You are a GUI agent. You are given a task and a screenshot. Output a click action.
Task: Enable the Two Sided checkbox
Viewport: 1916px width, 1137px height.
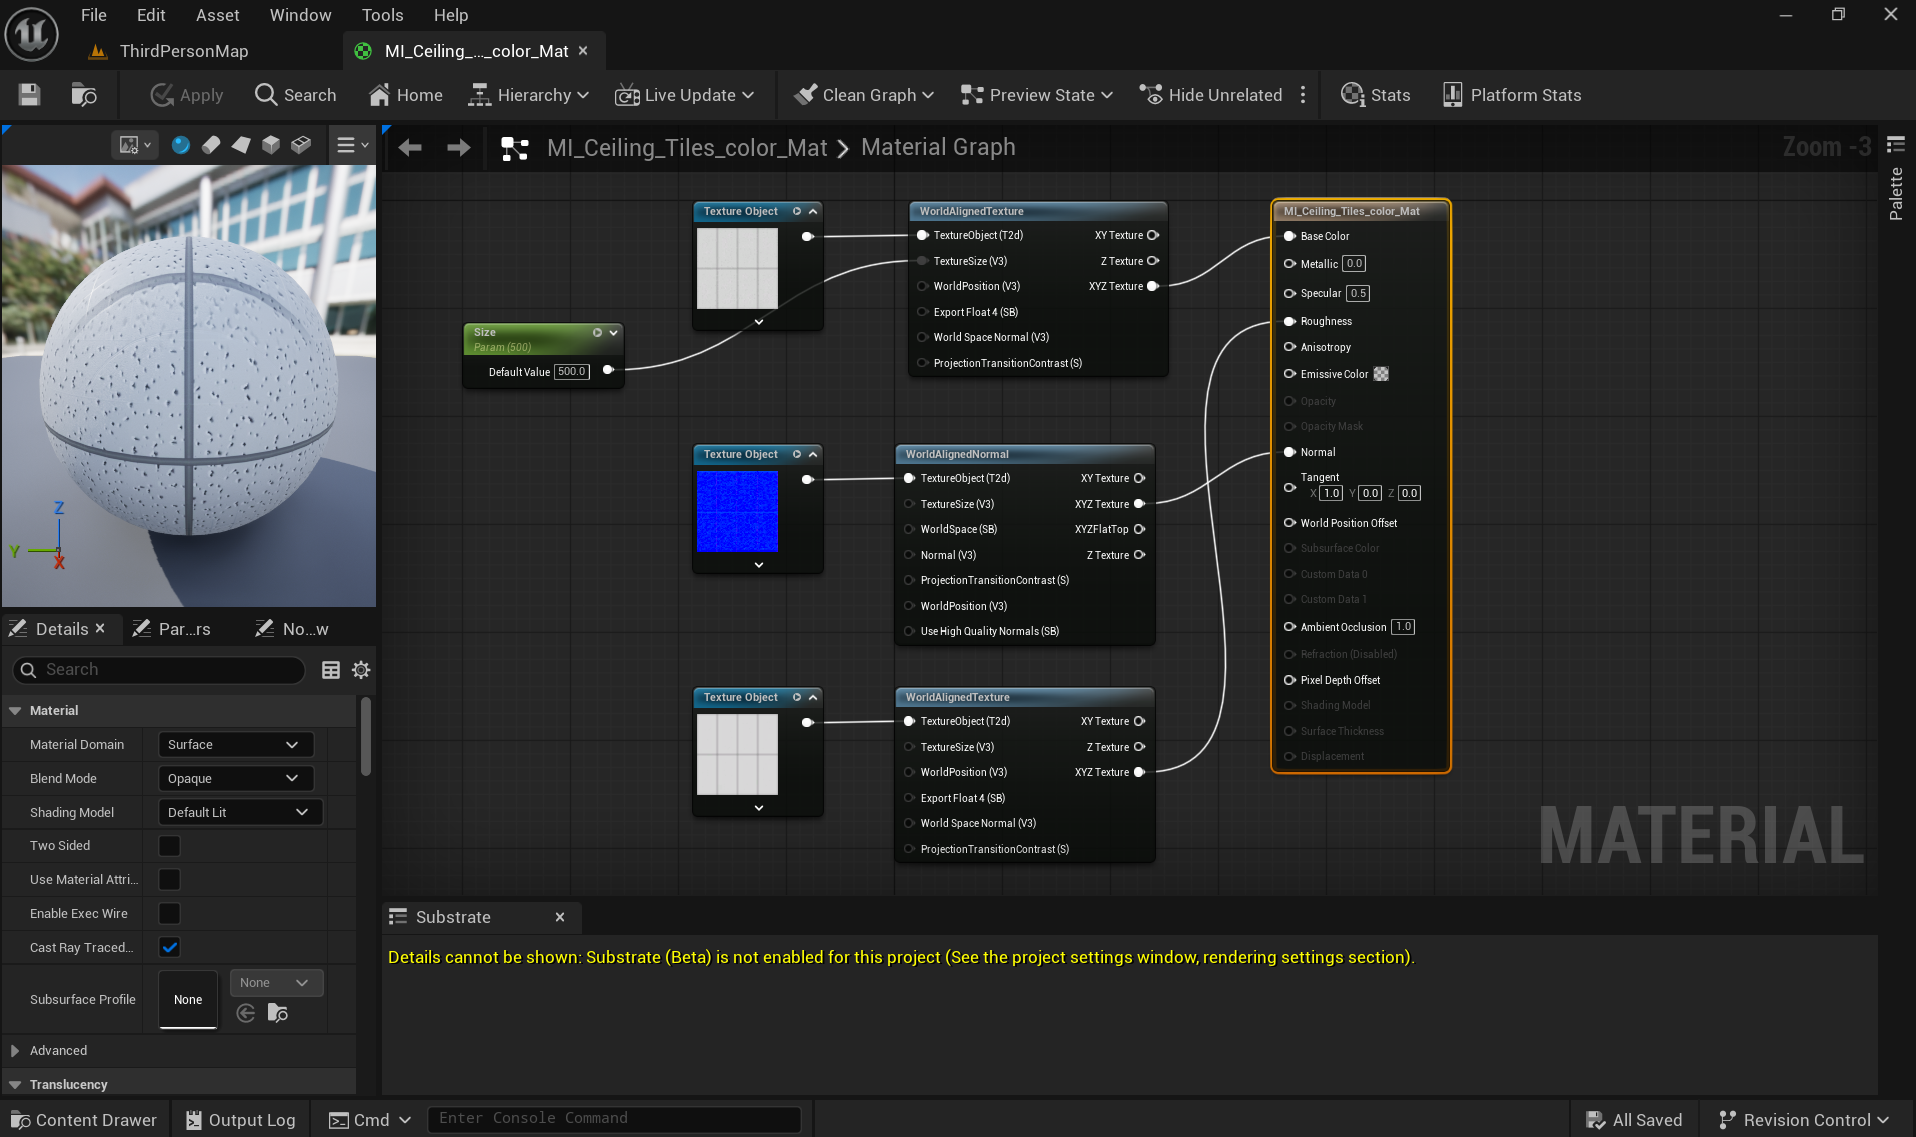(x=170, y=846)
